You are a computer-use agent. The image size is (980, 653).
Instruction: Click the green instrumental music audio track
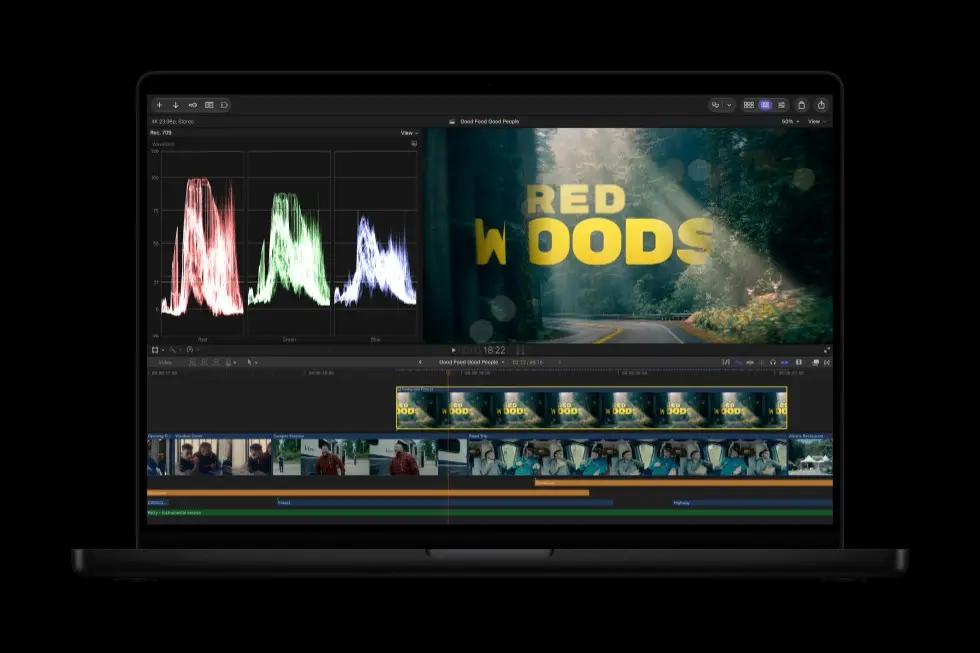click(489, 512)
